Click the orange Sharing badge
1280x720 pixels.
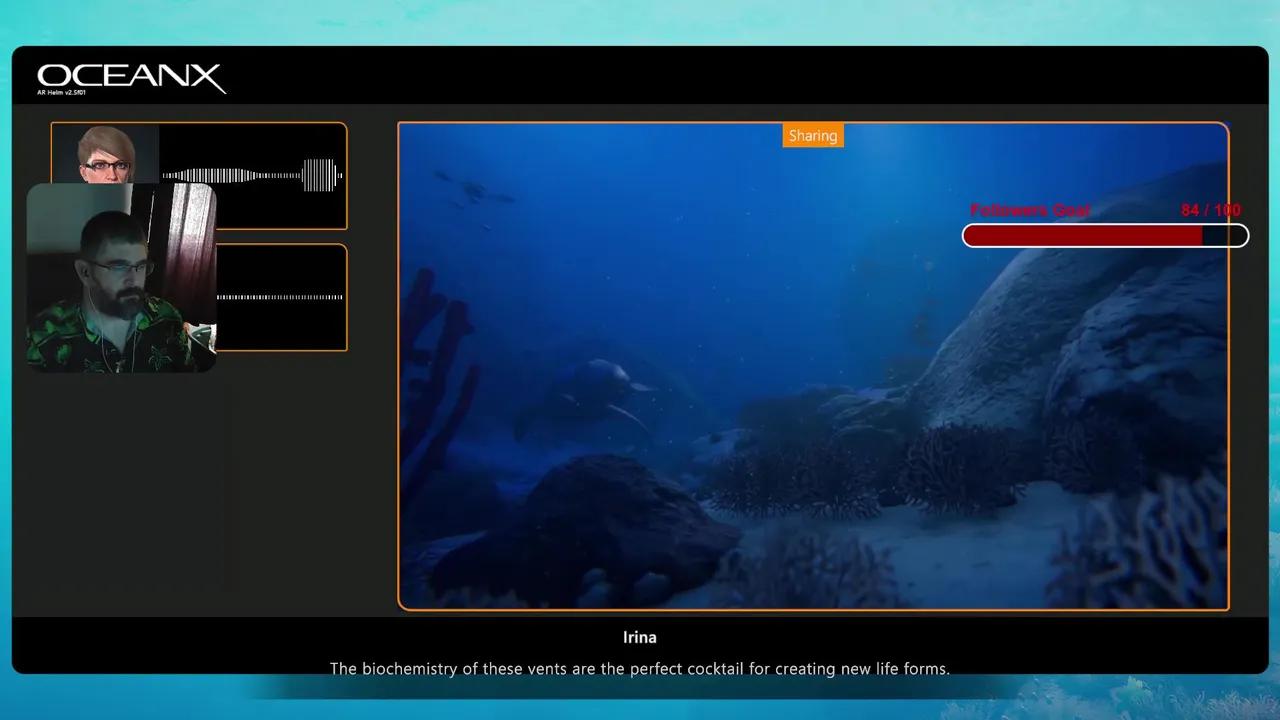tap(812, 136)
